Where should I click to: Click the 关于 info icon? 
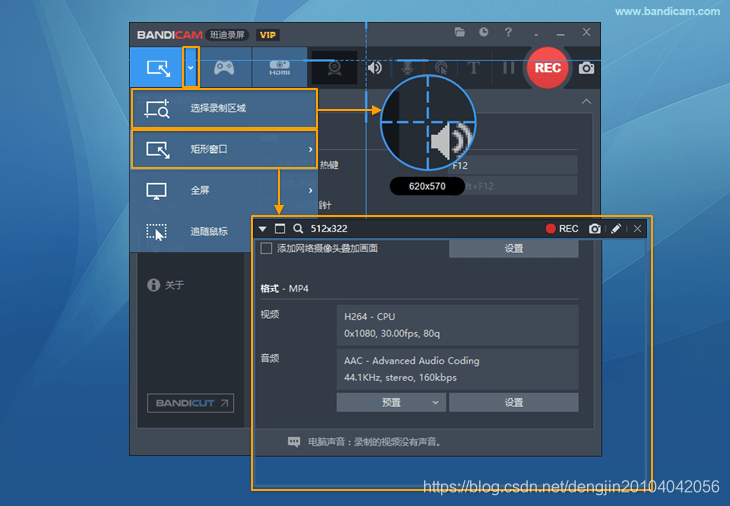point(153,285)
